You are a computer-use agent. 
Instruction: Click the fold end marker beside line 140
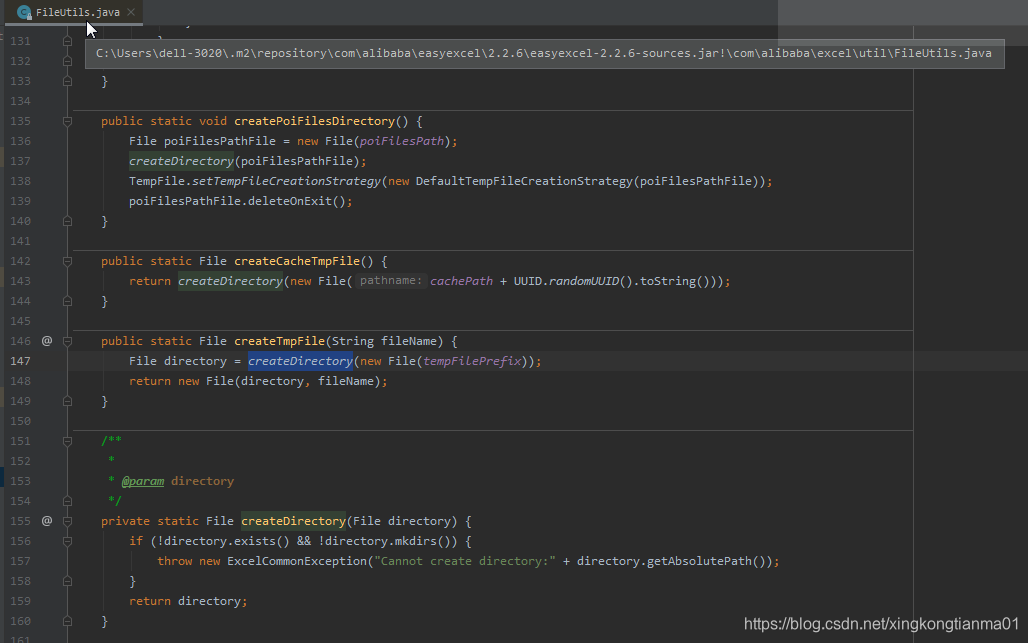66,220
